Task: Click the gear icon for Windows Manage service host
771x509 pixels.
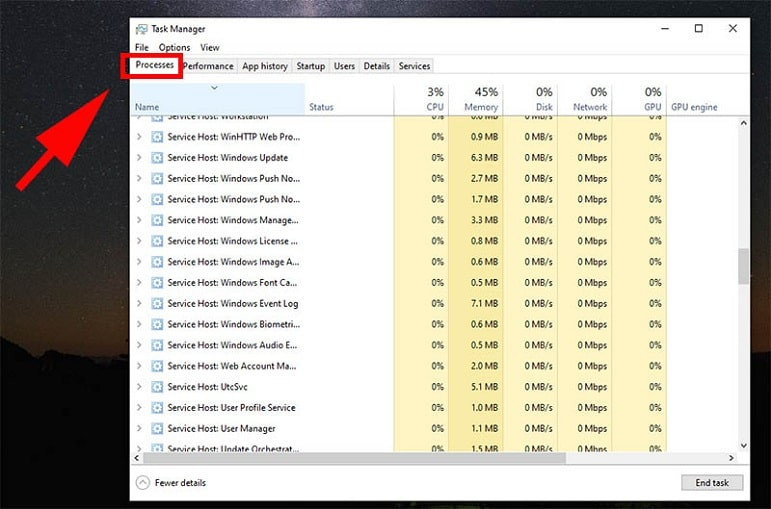Action: pyautogui.click(x=157, y=220)
